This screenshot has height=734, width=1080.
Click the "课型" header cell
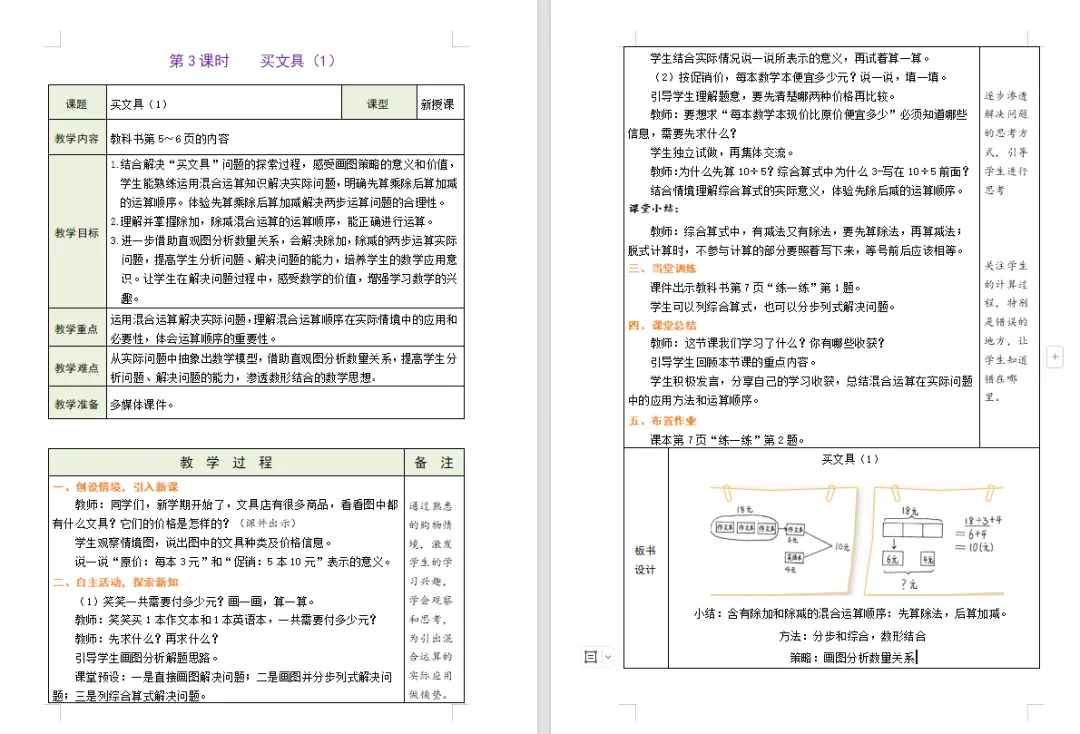(x=378, y=104)
